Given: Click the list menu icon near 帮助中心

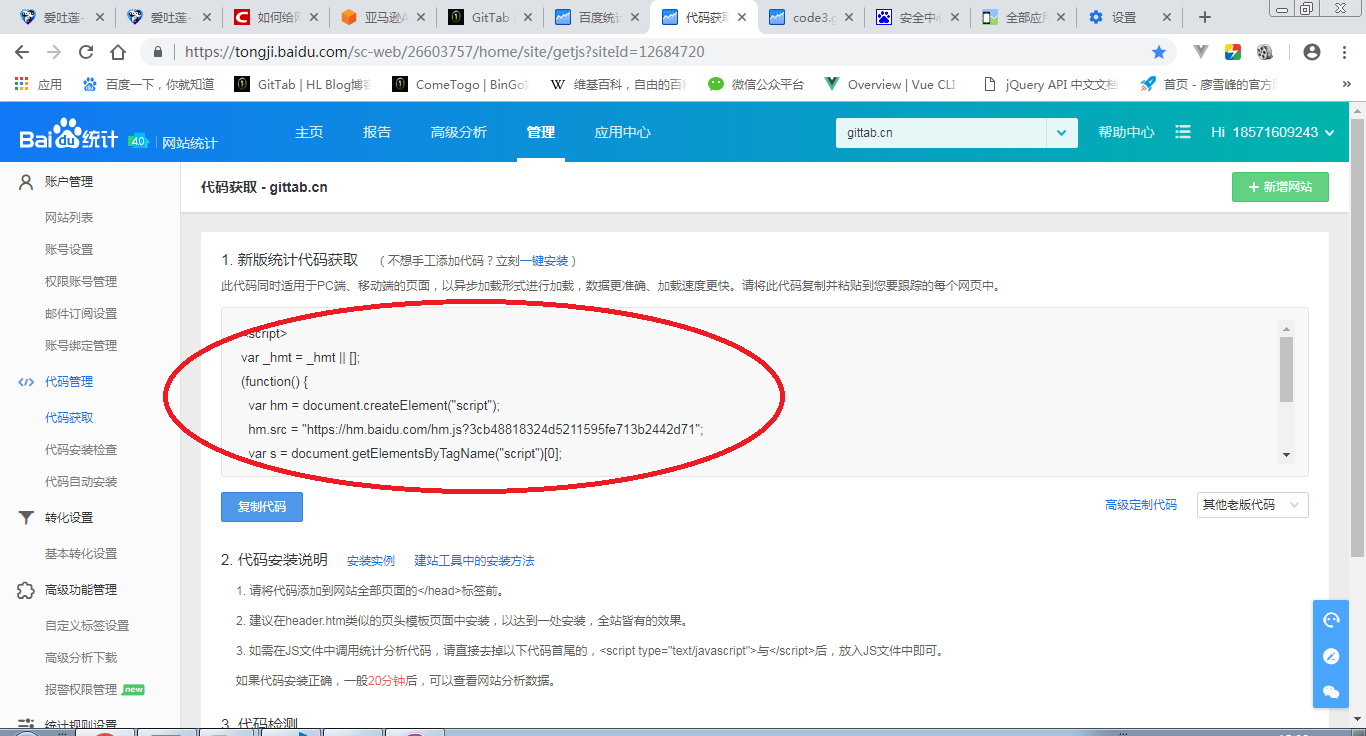Looking at the screenshot, I should pos(1183,132).
